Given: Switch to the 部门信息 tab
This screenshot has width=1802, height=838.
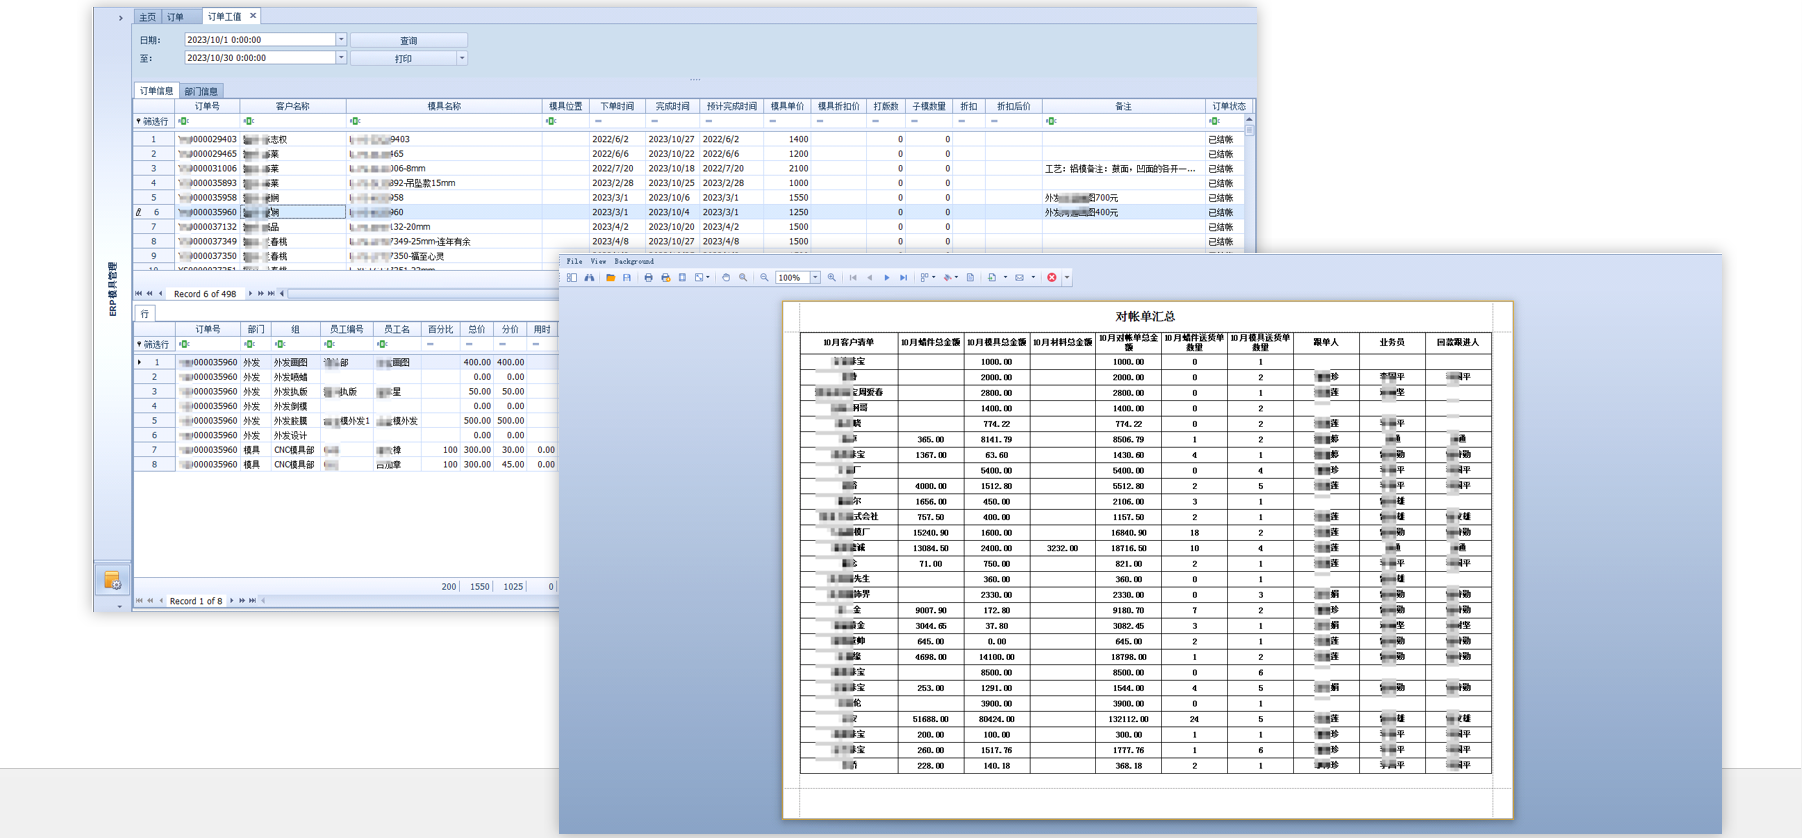Looking at the screenshot, I should (x=201, y=91).
